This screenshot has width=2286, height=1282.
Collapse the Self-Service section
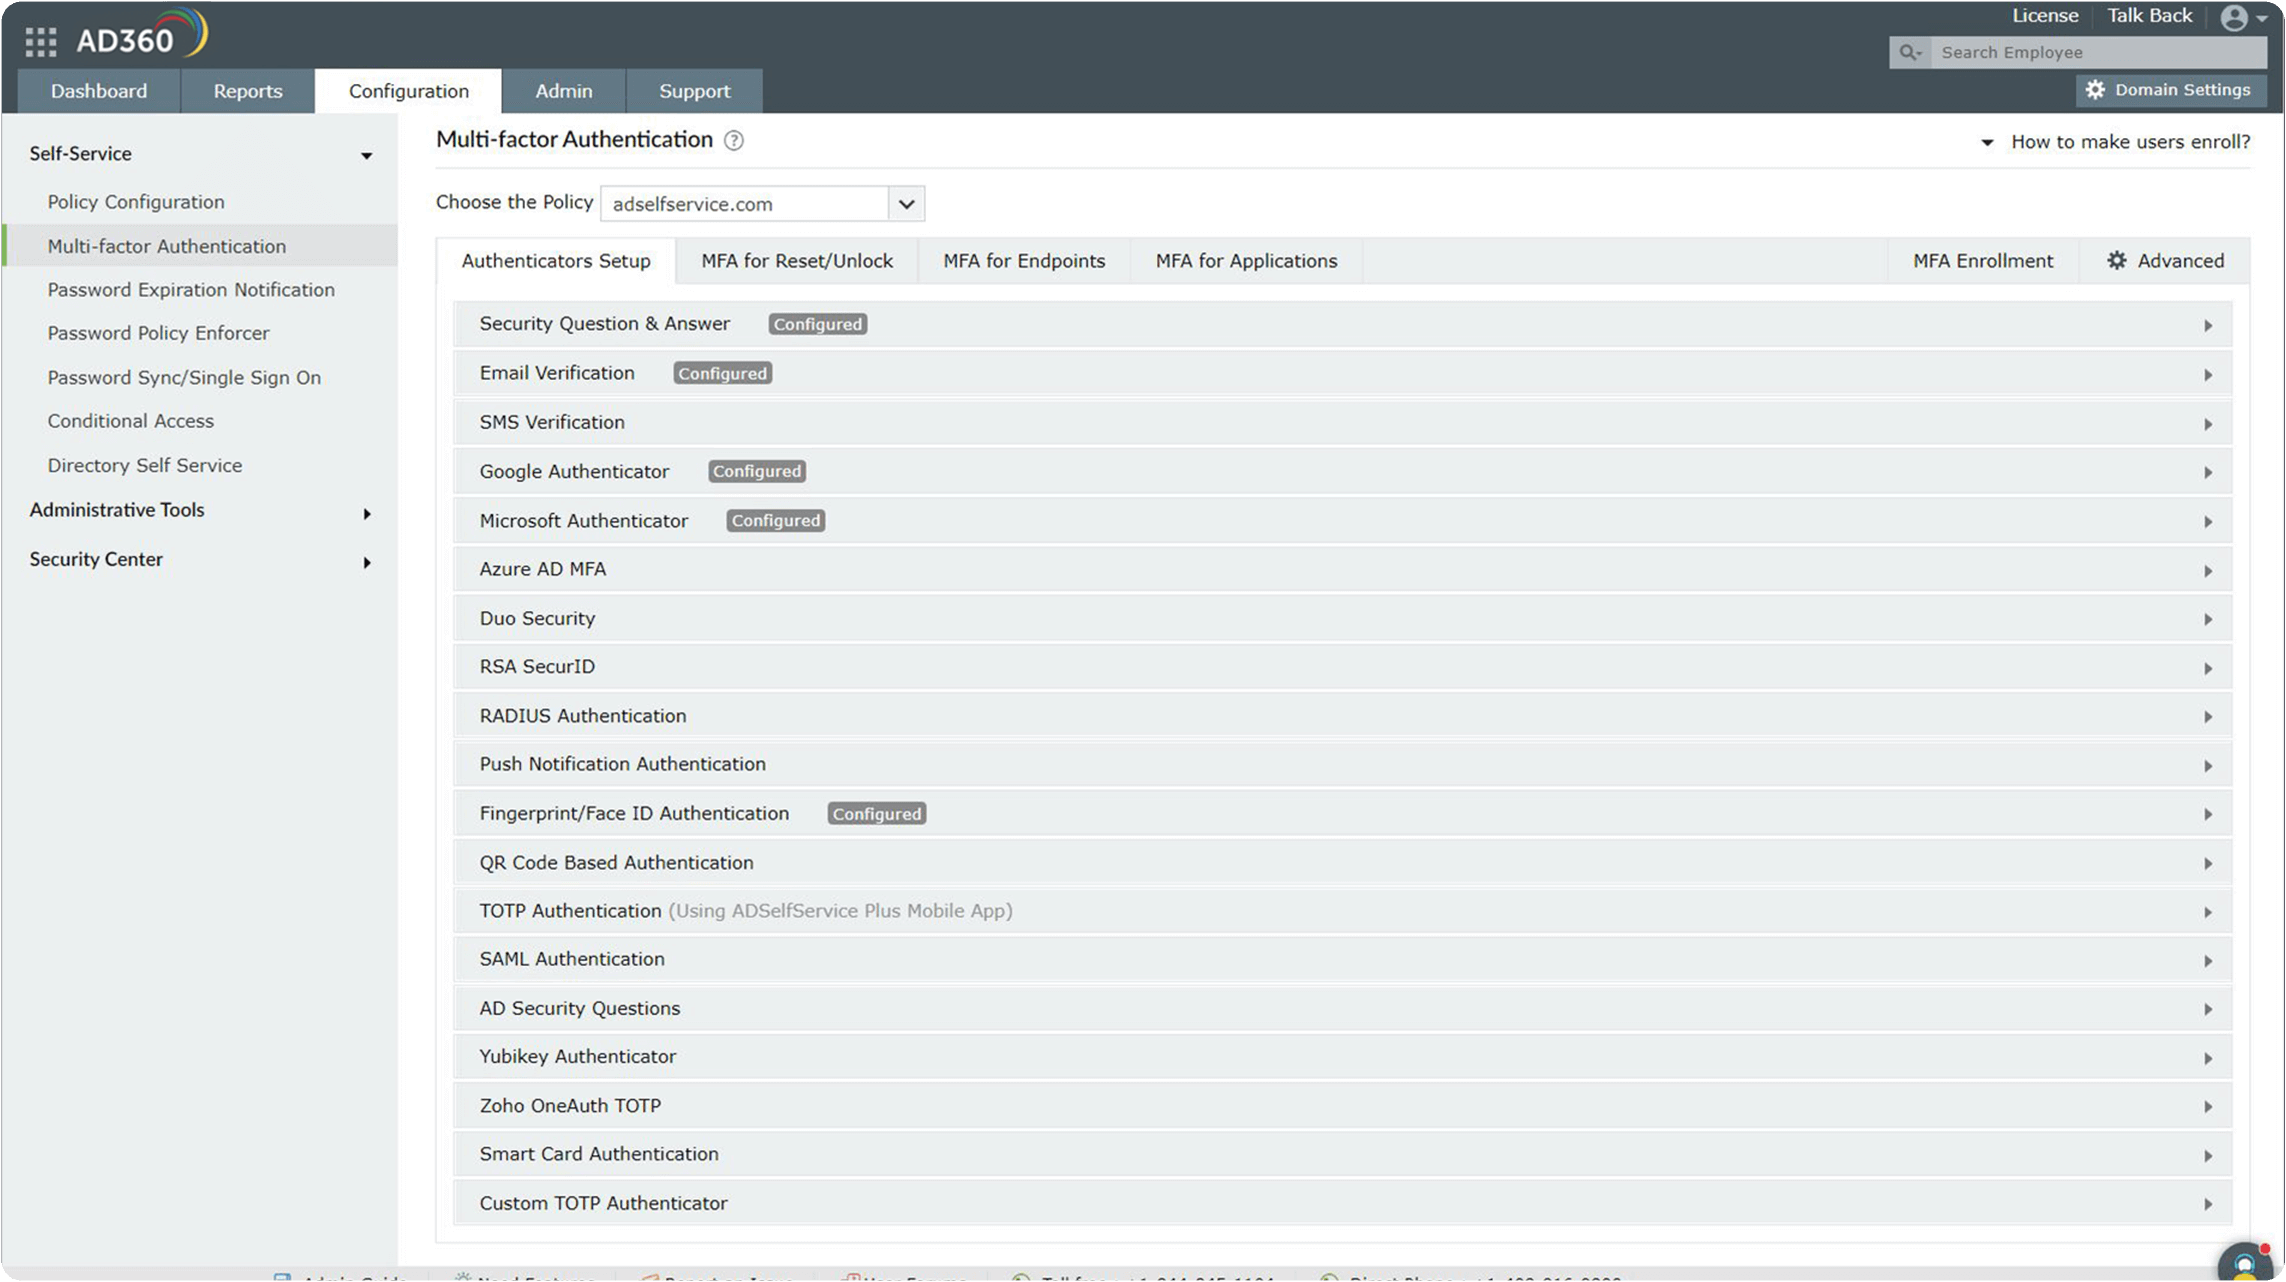click(x=366, y=155)
